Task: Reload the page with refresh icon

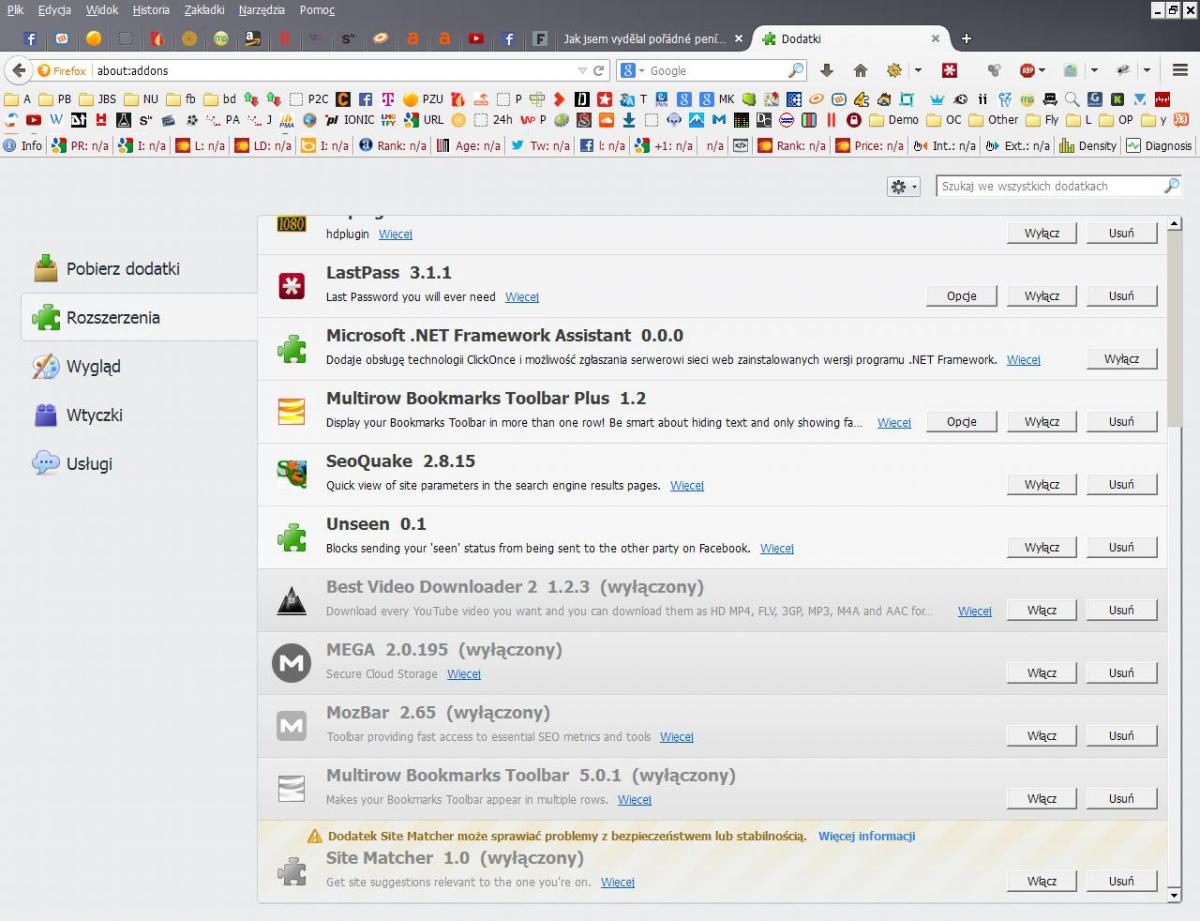Action: coord(599,71)
